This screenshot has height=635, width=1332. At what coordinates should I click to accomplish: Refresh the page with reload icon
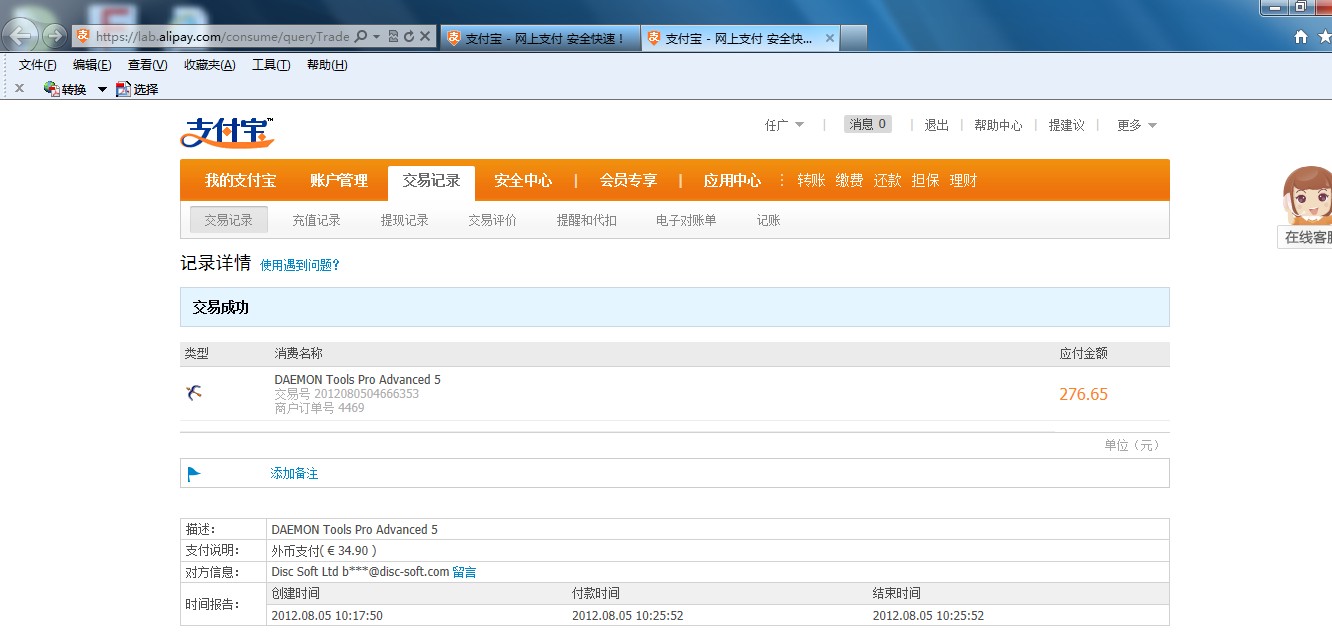409,37
